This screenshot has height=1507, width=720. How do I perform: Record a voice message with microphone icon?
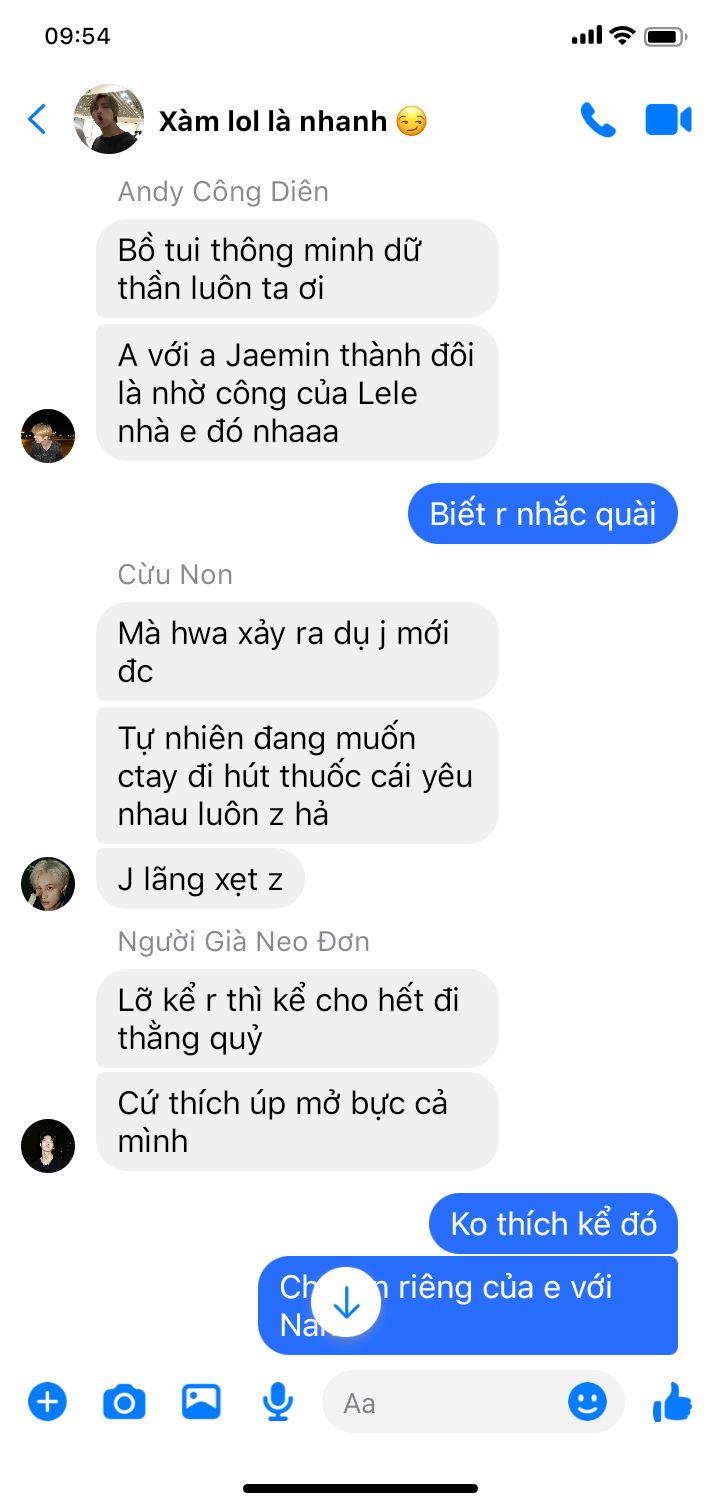click(x=278, y=1401)
